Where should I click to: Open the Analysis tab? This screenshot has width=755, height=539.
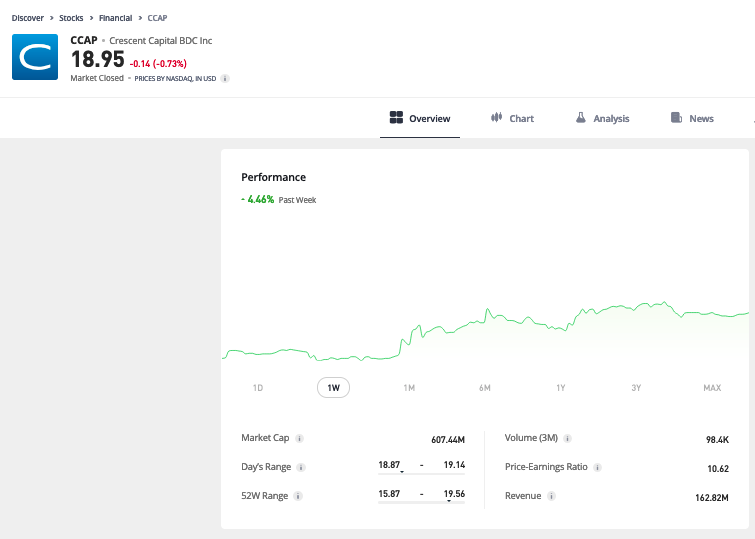[602, 118]
